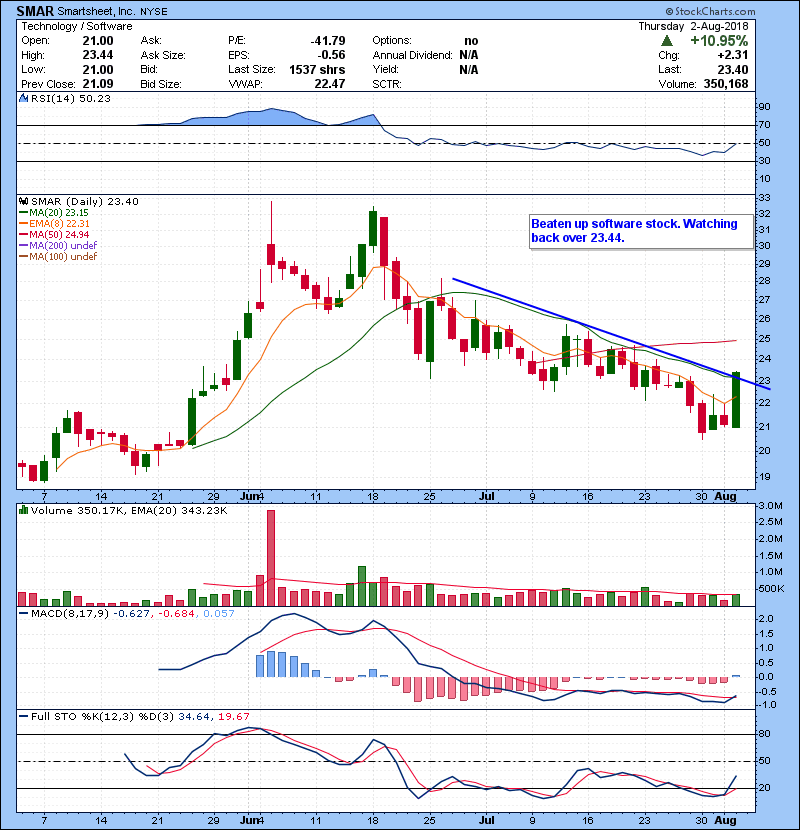This screenshot has height=830, width=800.
Task: Click the MA(20) 23.15 legend entry
Action: [x=53, y=213]
